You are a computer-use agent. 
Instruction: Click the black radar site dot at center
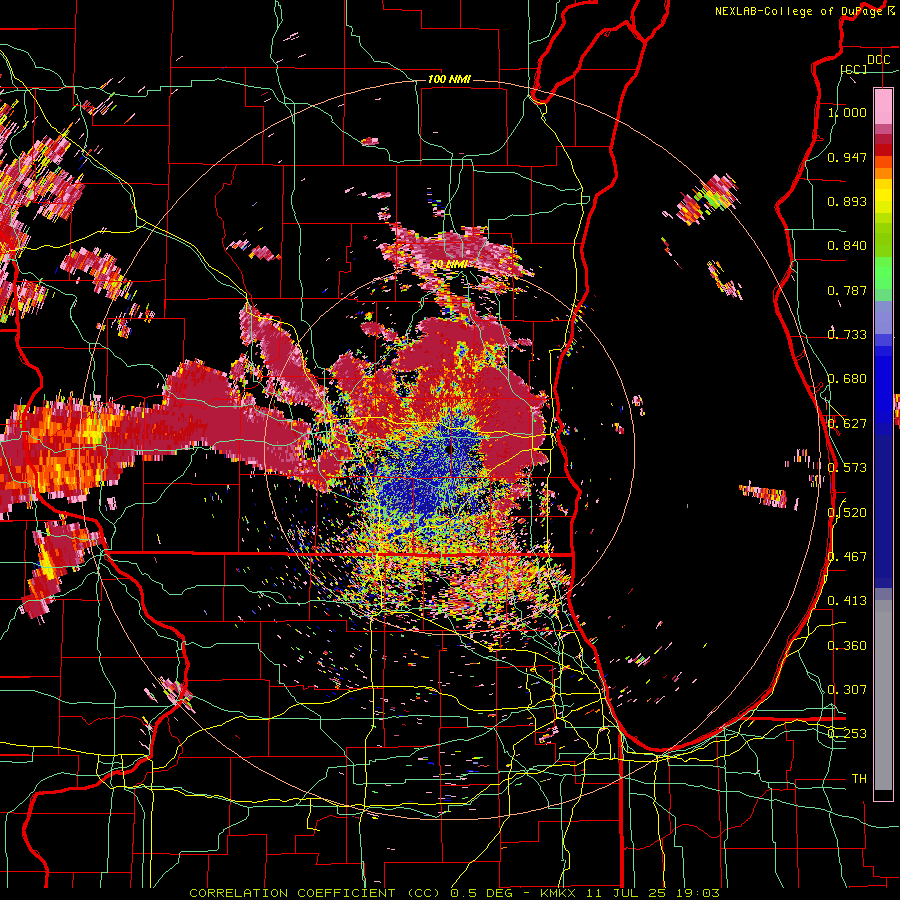[x=448, y=449]
